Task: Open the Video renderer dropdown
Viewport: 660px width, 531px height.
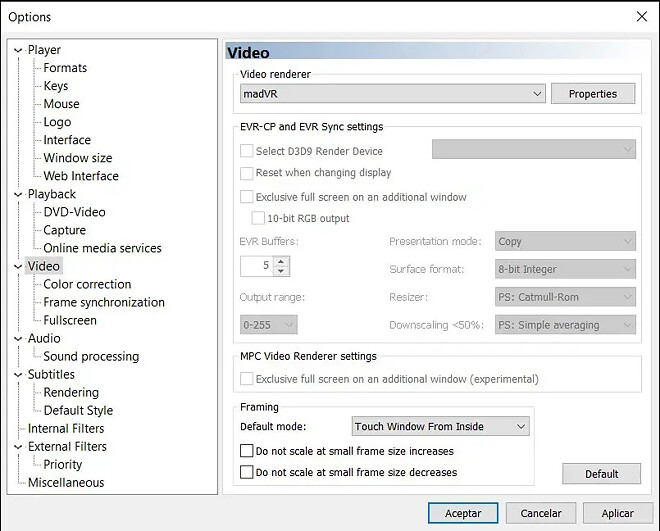Action: pos(393,94)
